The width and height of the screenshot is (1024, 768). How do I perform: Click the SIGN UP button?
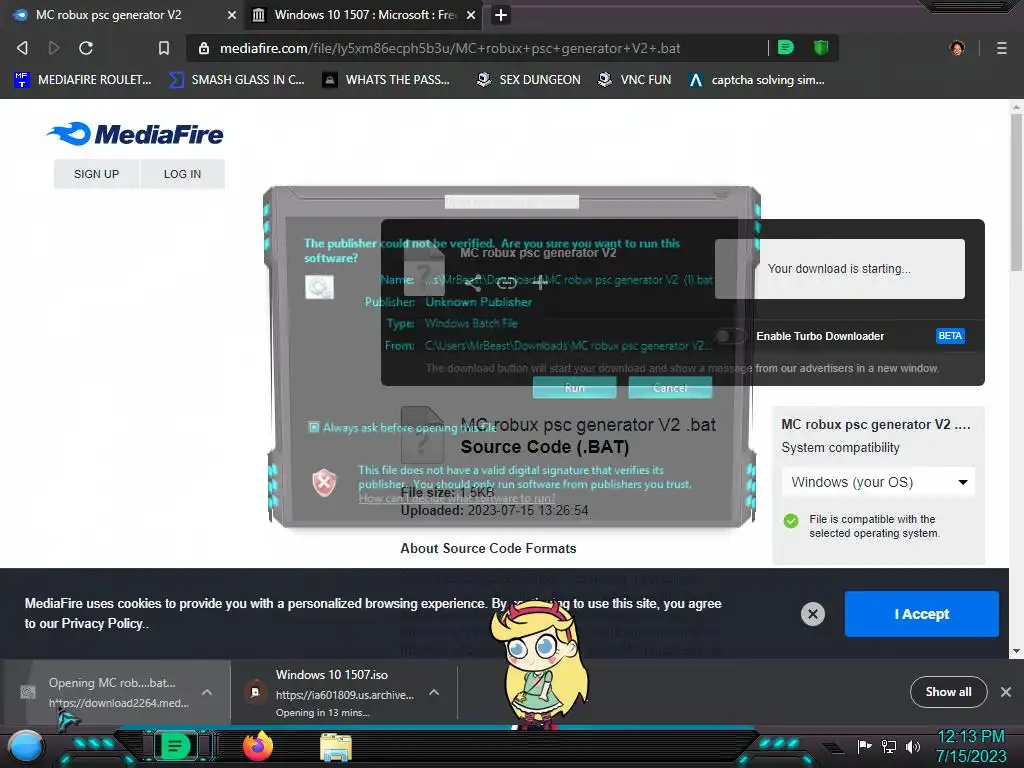tap(97, 174)
